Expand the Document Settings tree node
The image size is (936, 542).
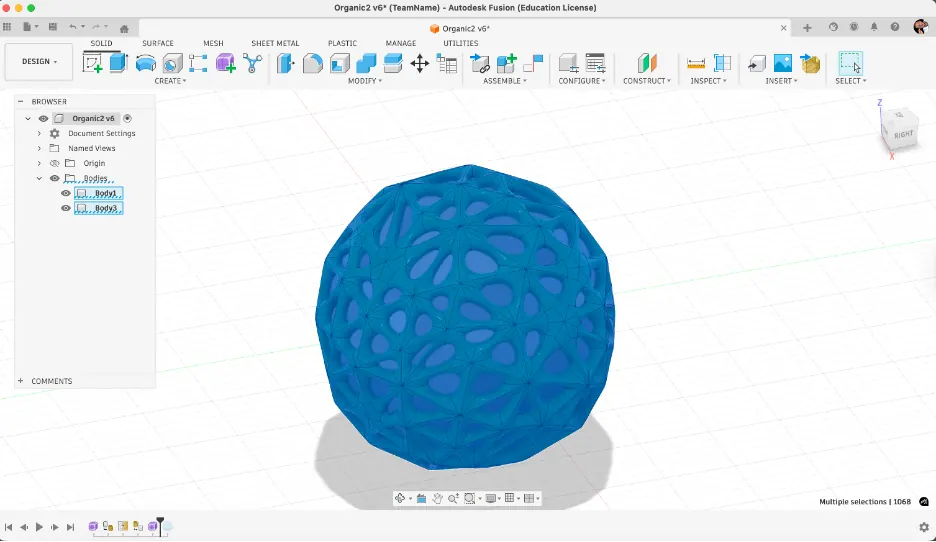point(39,133)
